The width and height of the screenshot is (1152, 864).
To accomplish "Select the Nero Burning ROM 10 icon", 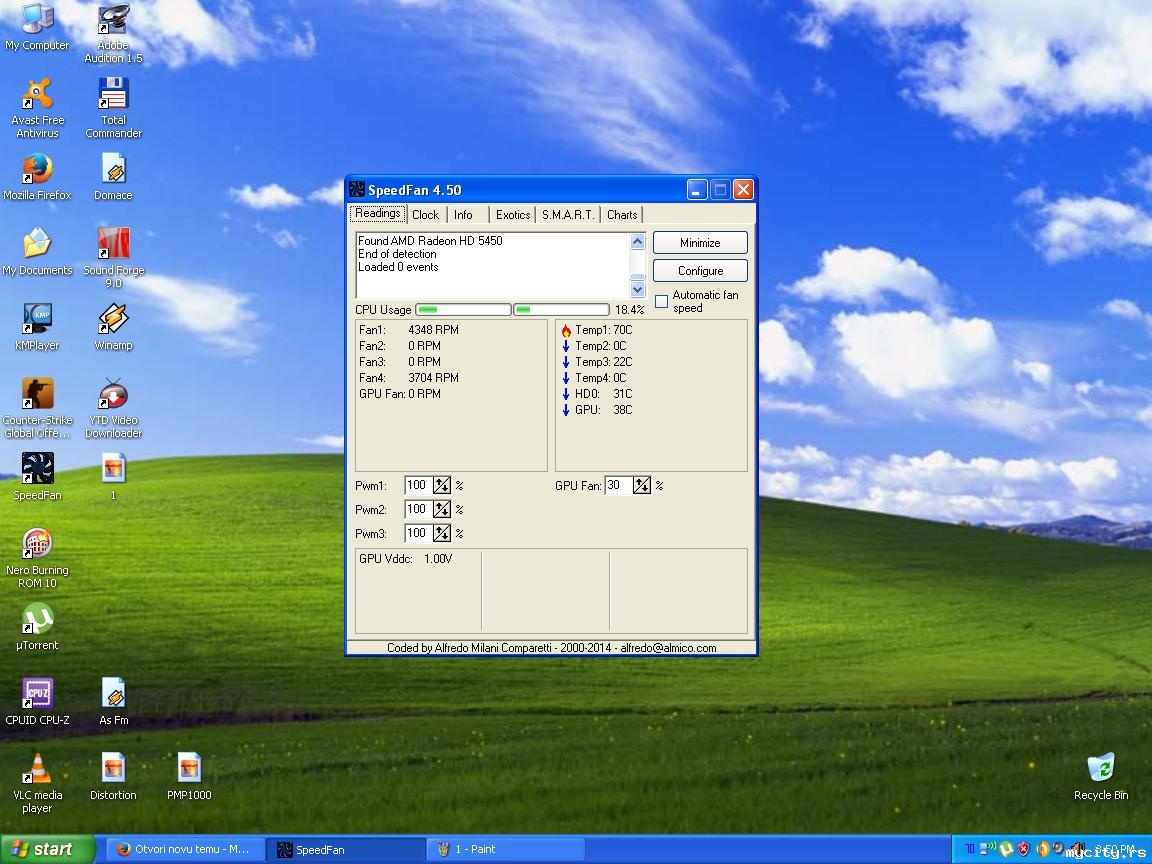I will [x=37, y=544].
